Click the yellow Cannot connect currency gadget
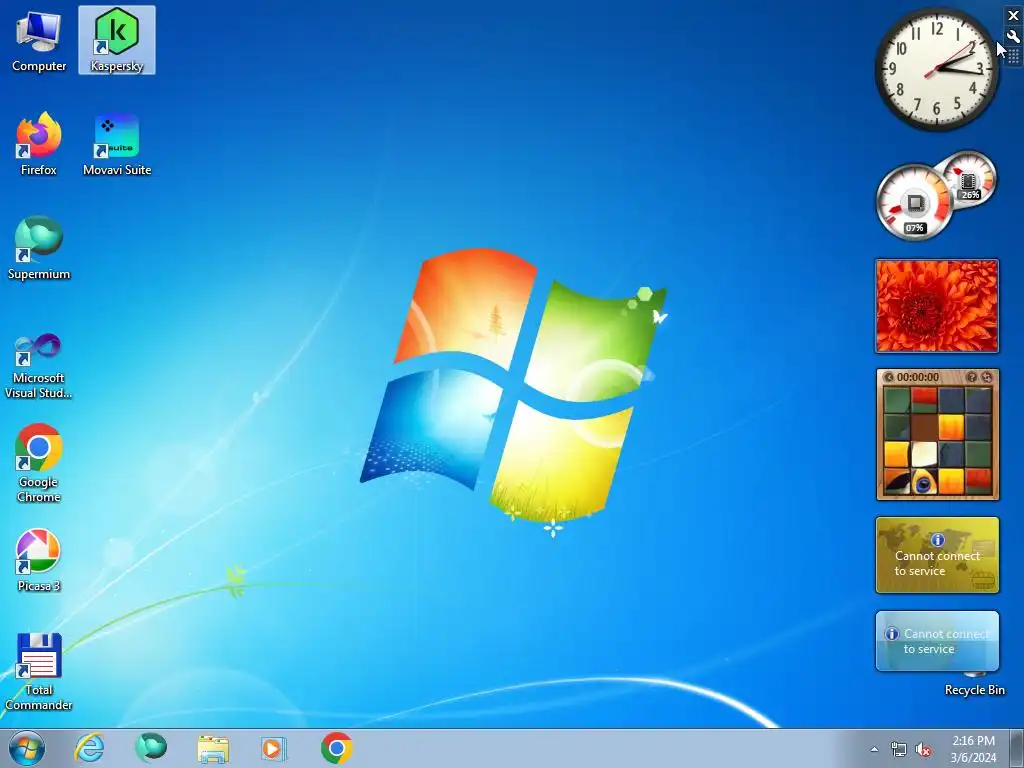Viewport: 1024px width, 768px height. 937,555
